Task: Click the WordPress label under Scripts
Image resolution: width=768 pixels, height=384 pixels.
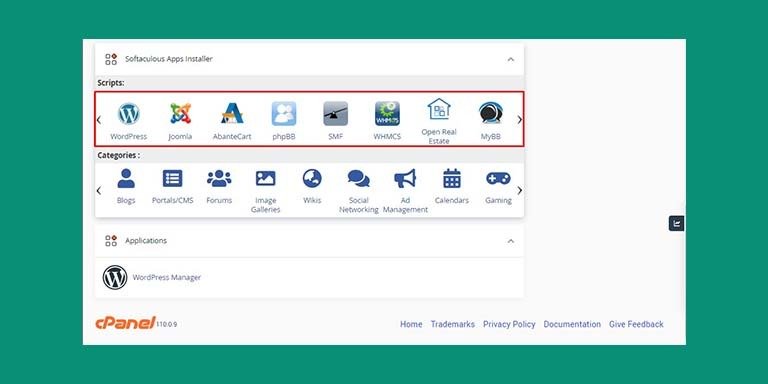Action: pos(128,137)
